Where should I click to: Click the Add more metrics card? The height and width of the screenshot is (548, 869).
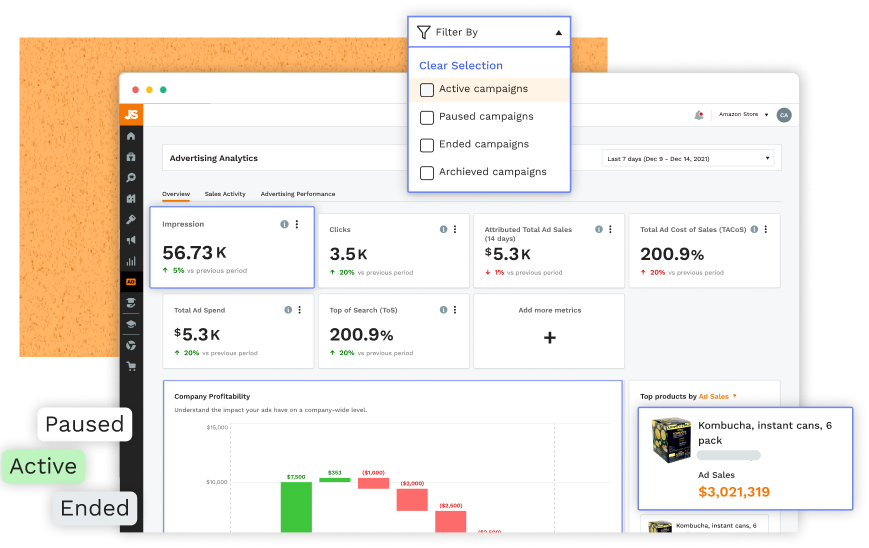(549, 331)
